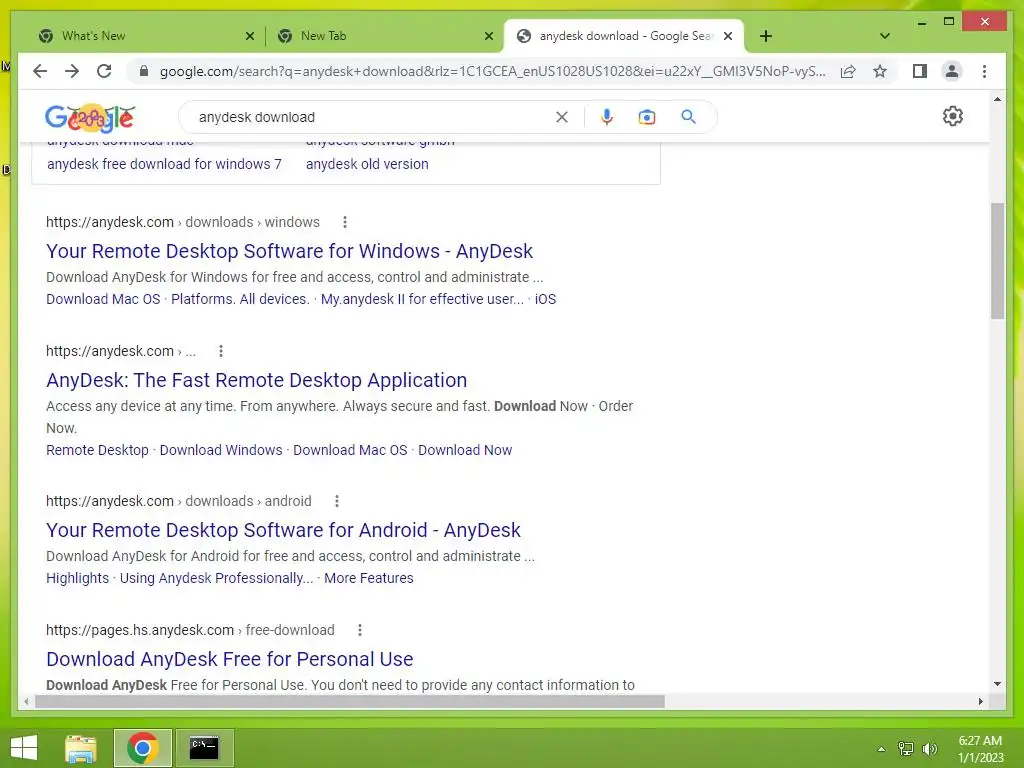
Task: Run the search with the magnifier icon
Action: pos(688,117)
